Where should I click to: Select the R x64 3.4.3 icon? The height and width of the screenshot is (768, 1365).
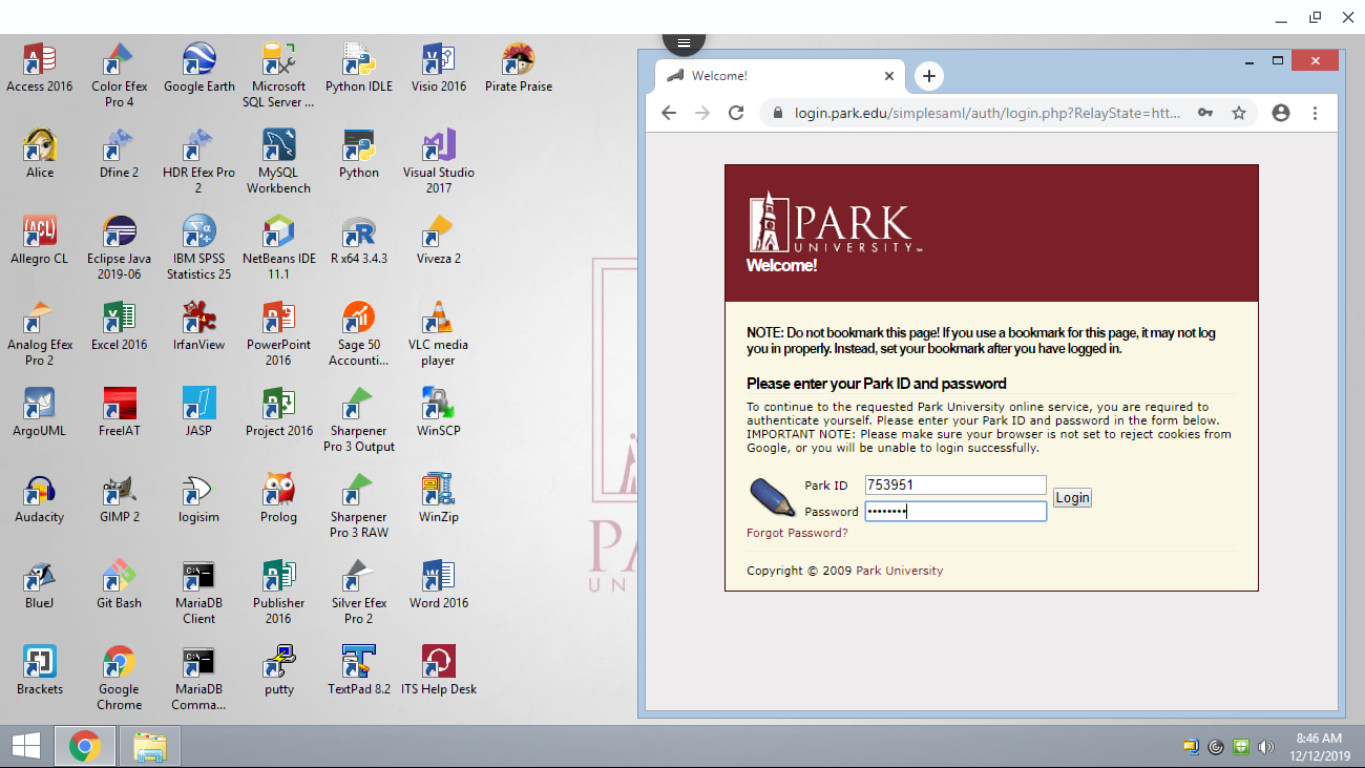pyautogui.click(x=359, y=240)
